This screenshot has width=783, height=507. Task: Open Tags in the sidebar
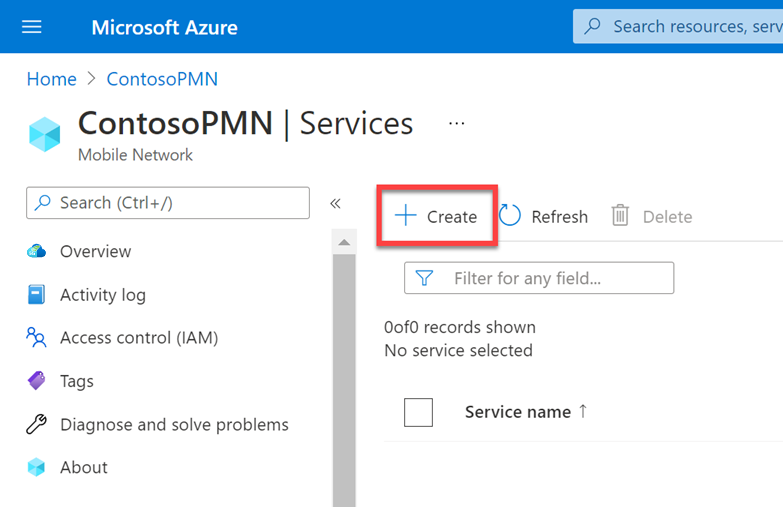(x=76, y=381)
